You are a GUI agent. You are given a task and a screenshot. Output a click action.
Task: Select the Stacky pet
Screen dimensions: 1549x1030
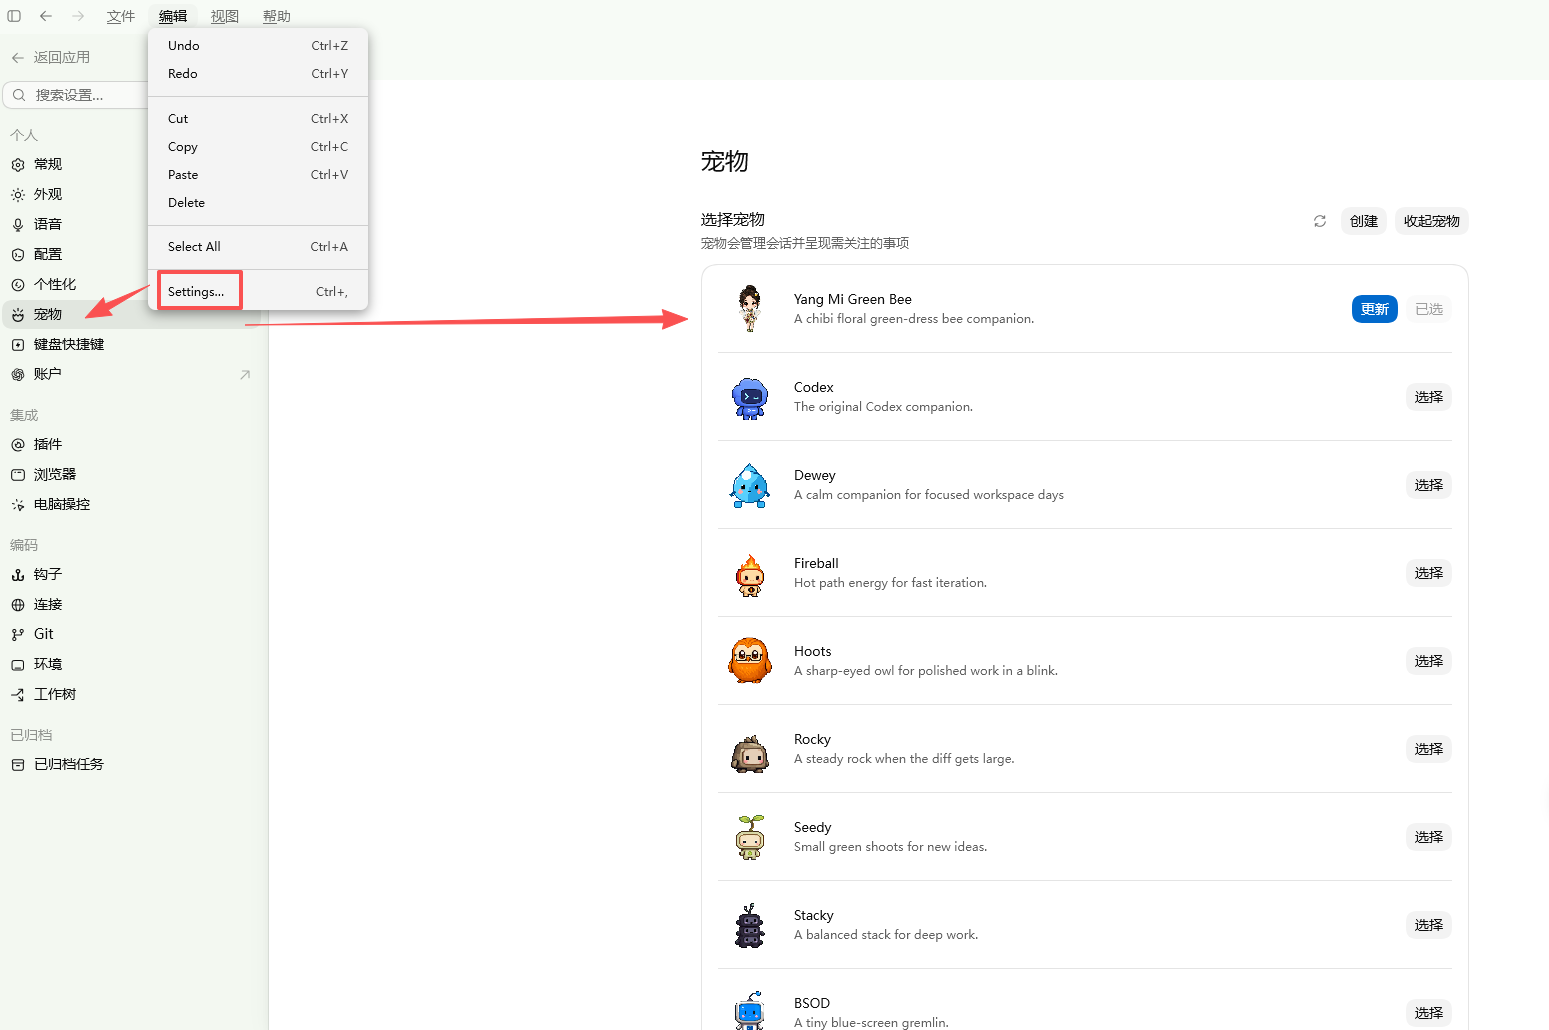(1429, 925)
